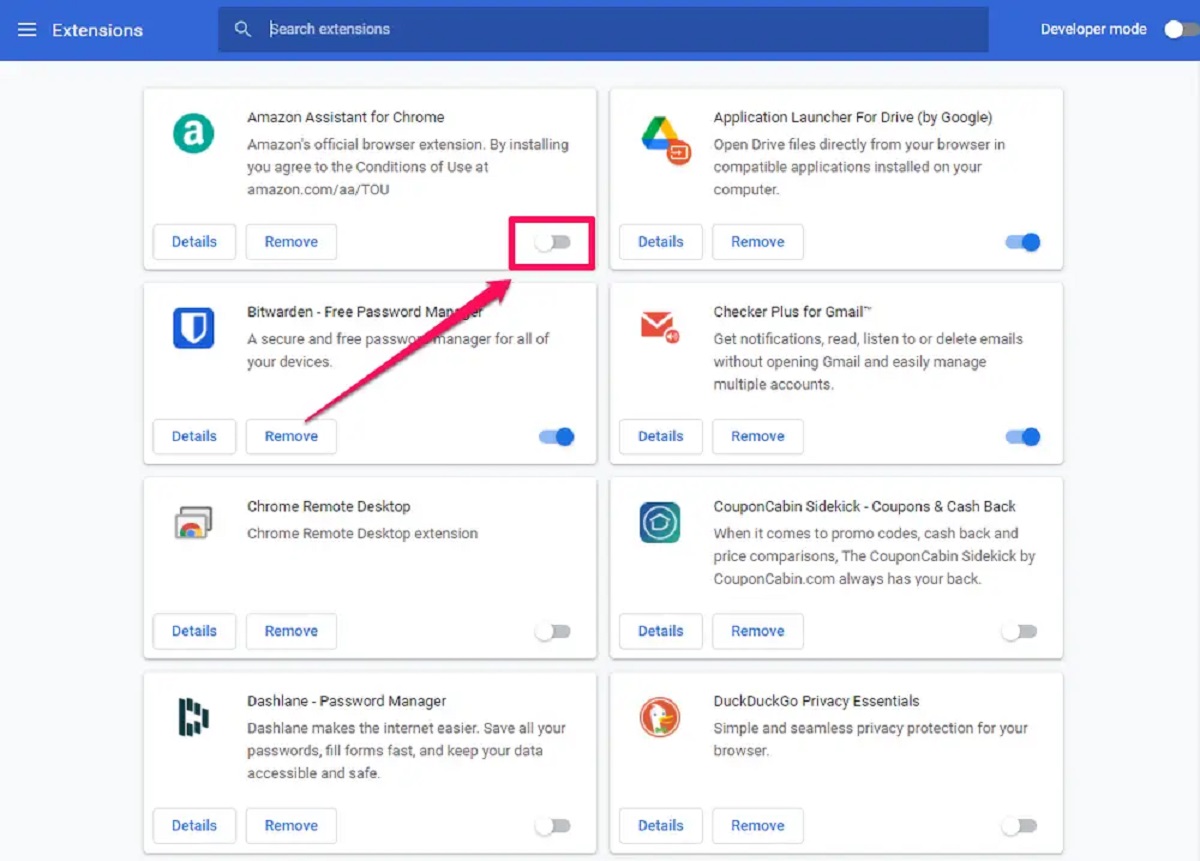Turn on DuckDuckGo Privacy Essentials toggle
The width and height of the screenshot is (1200, 861).
coord(1019,826)
